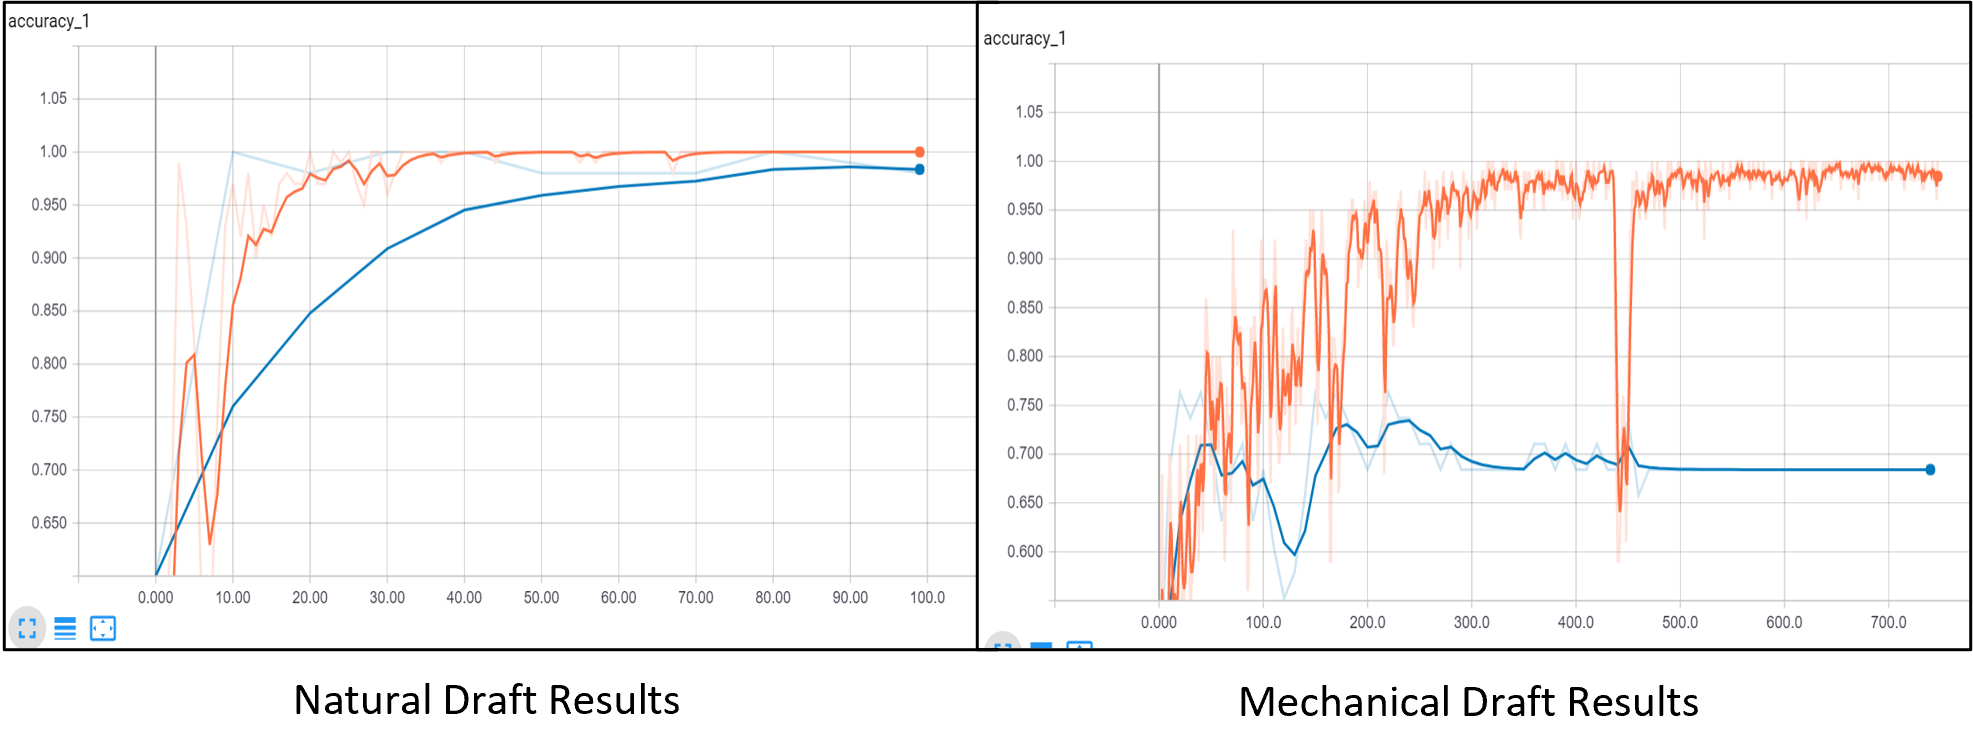
Task: Click the 0.600 y-axis label on right chart
Action: [x=1025, y=552]
